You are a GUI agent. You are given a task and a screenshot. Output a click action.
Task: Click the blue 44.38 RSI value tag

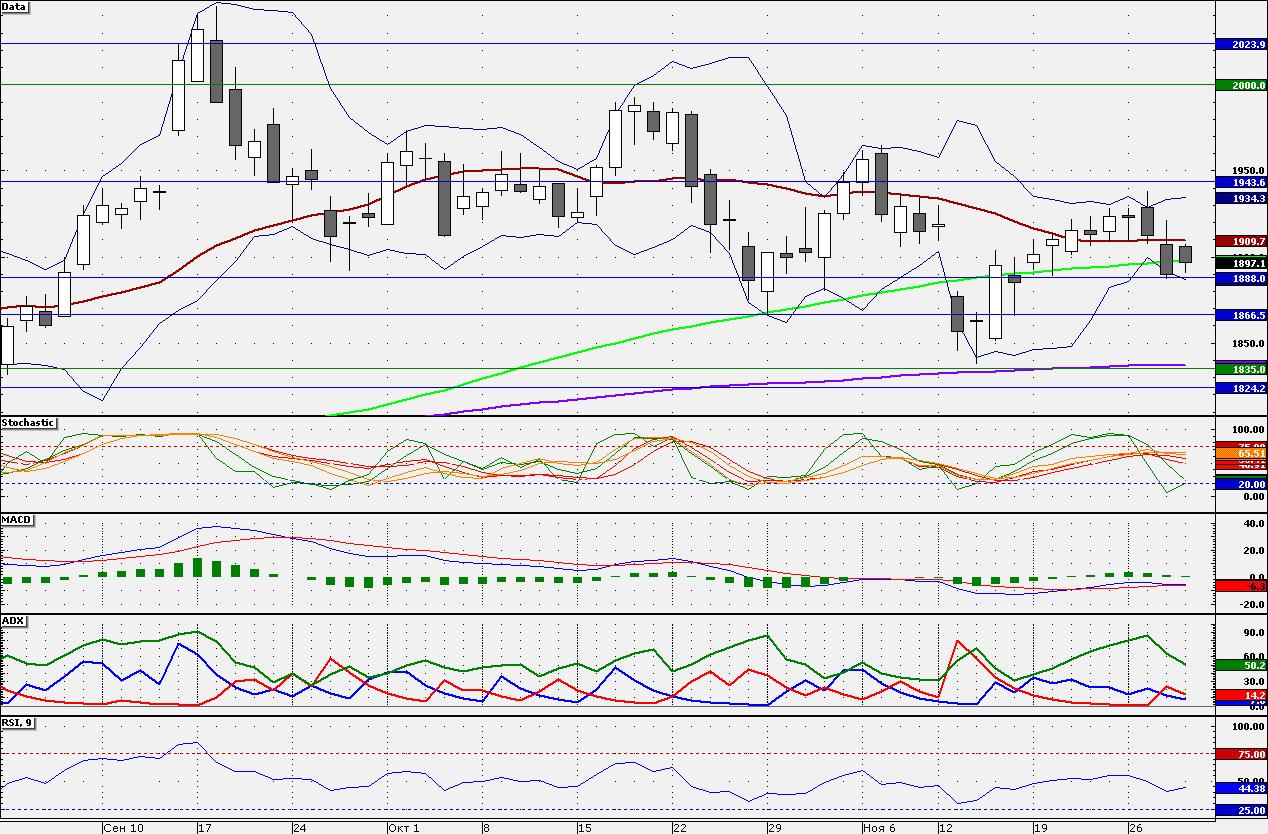click(x=1241, y=788)
